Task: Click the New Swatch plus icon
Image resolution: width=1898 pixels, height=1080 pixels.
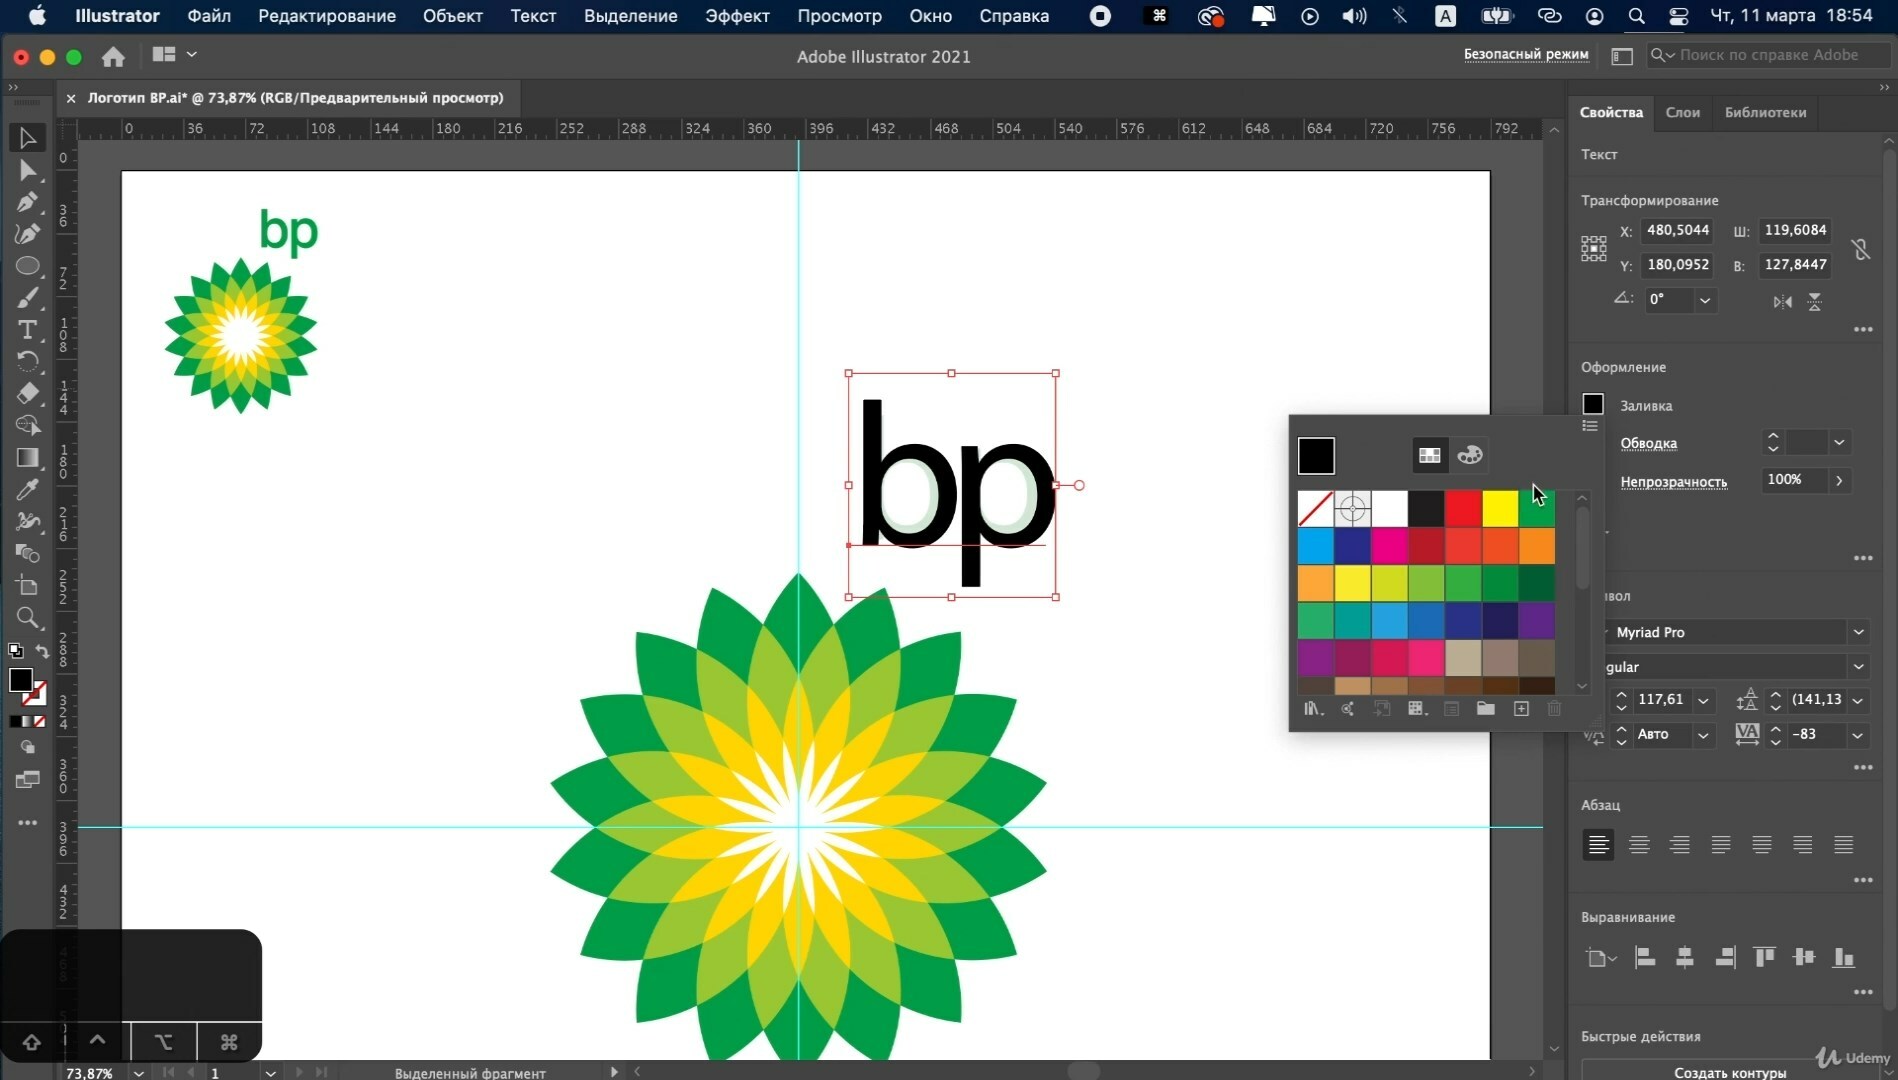Action: click(1521, 709)
